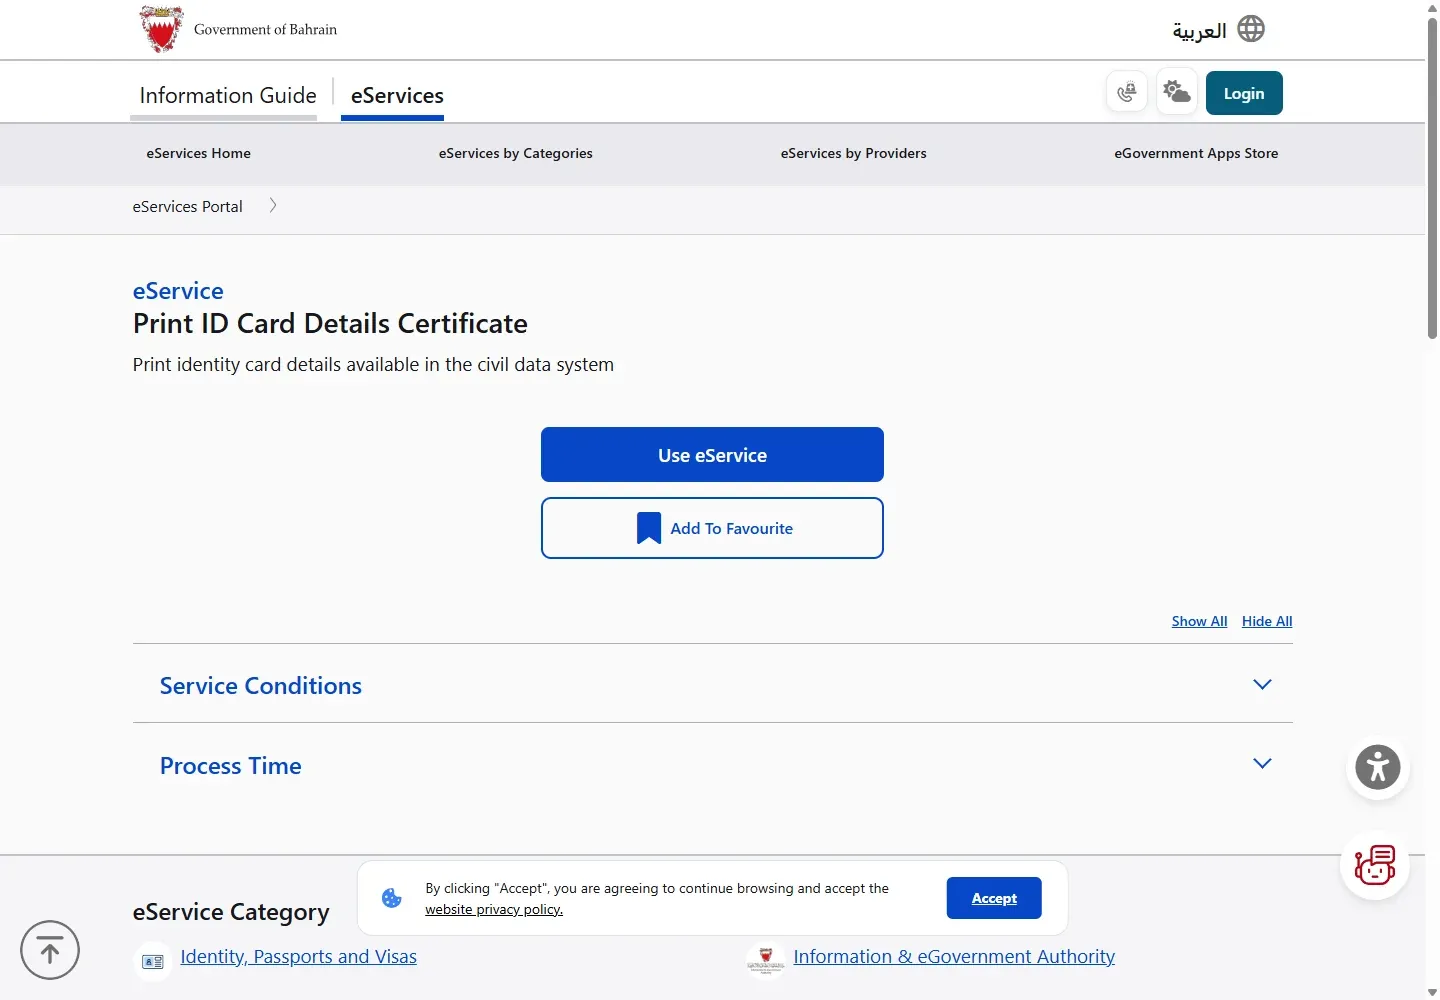The width and height of the screenshot is (1440, 1000).
Task: Click Add To Favourite button
Action: pos(712,528)
